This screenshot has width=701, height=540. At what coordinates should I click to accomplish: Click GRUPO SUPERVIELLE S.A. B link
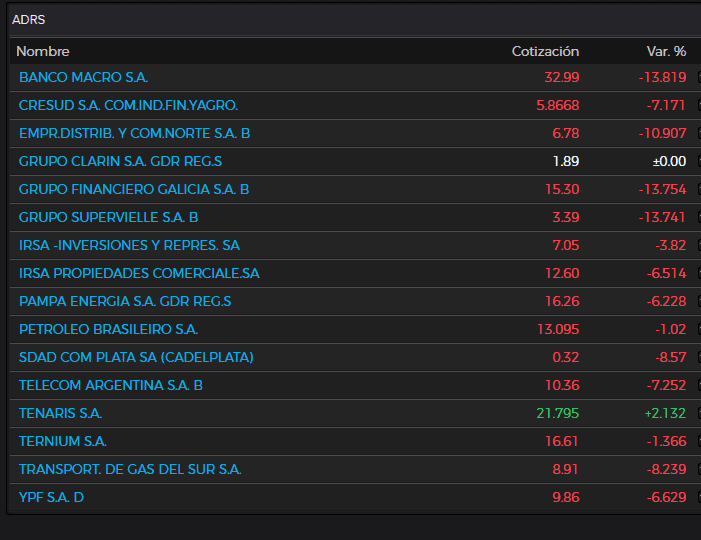(109, 217)
